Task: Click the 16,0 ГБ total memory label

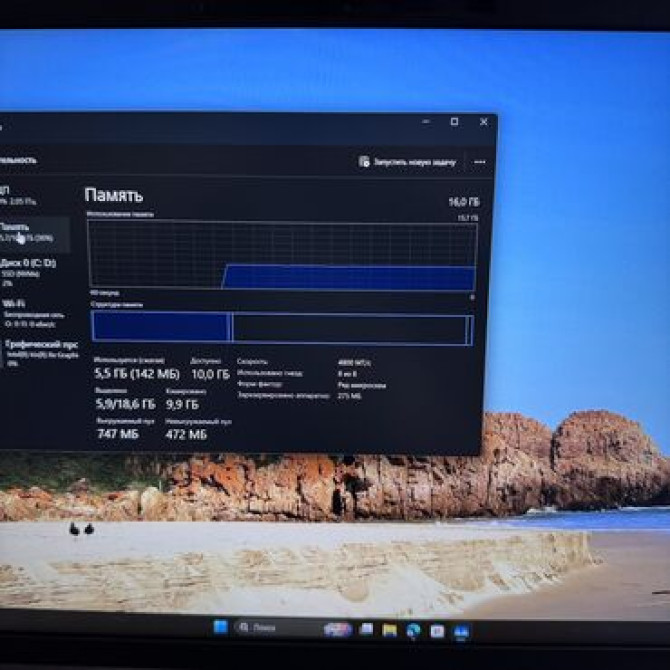Action: click(x=464, y=202)
